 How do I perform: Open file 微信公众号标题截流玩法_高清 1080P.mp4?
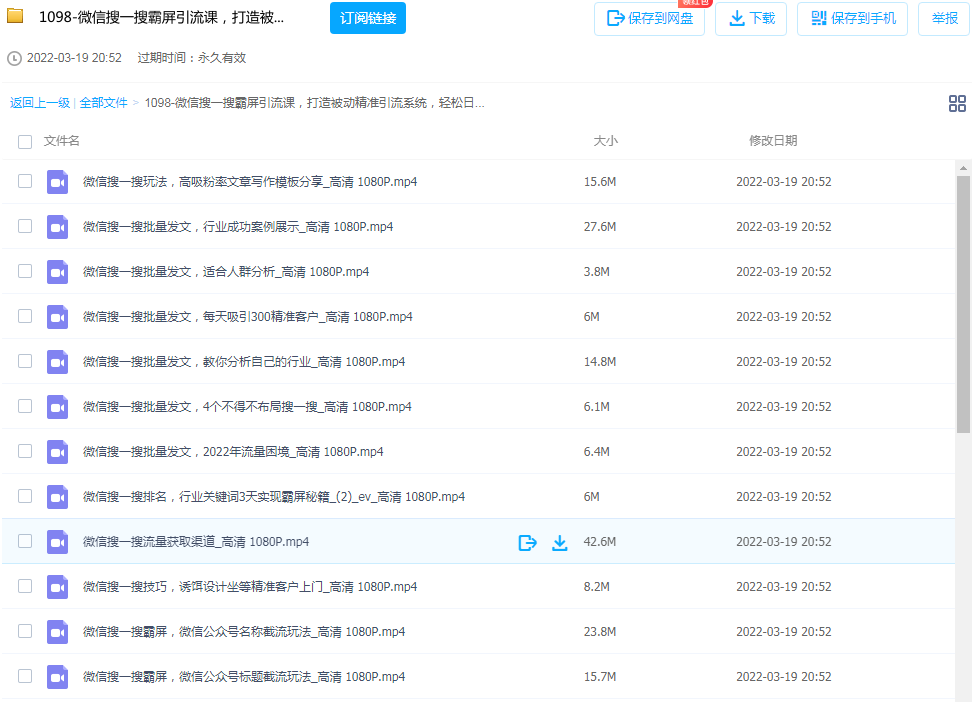point(244,676)
